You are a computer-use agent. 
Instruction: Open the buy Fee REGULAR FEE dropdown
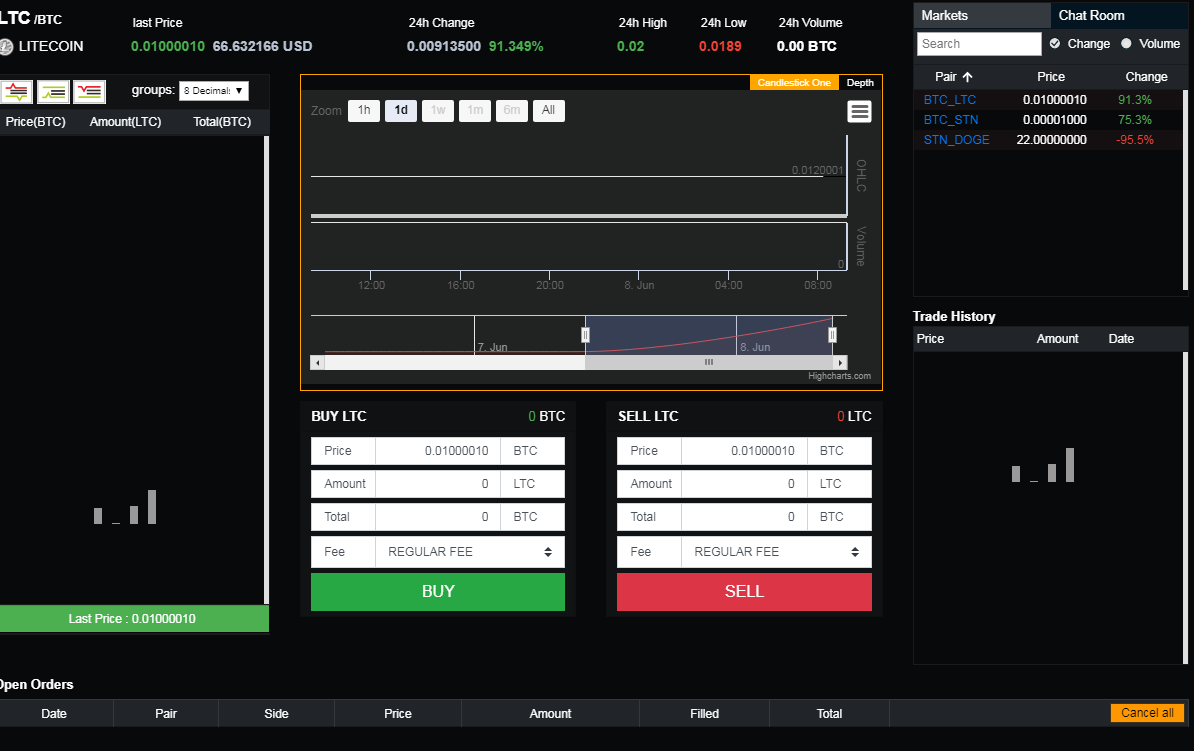click(x=470, y=552)
